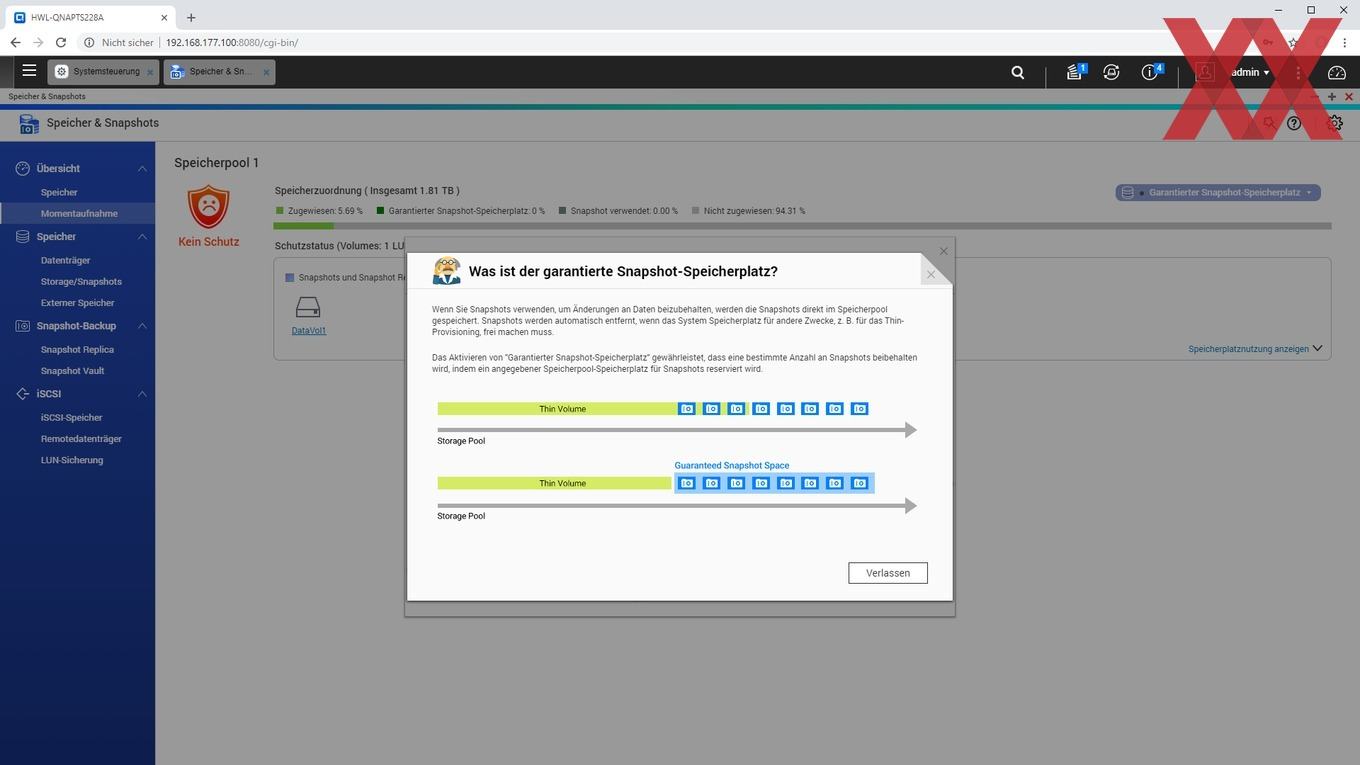
Task: Close the outer dialog behind with X
Action: coord(943,251)
